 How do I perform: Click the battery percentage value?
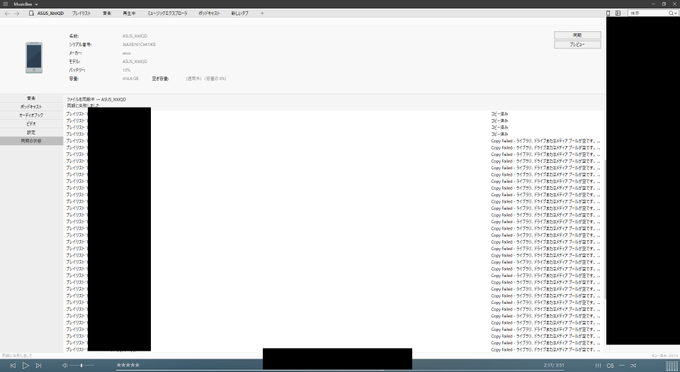point(126,70)
